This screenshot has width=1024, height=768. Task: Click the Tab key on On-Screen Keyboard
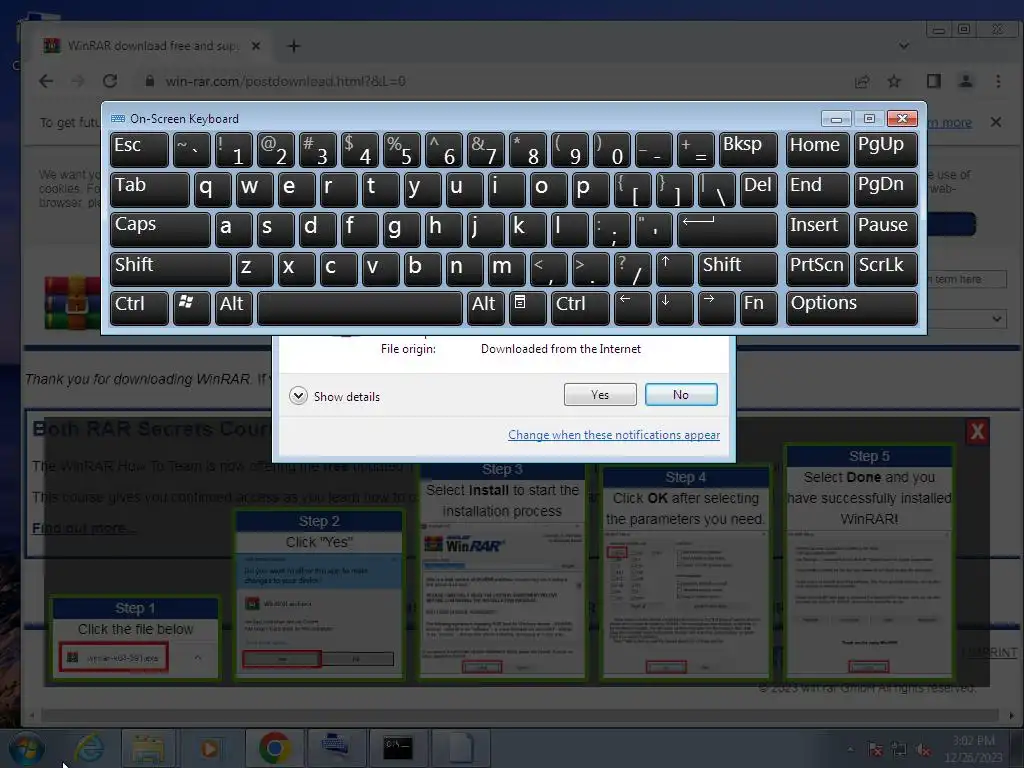150,189
